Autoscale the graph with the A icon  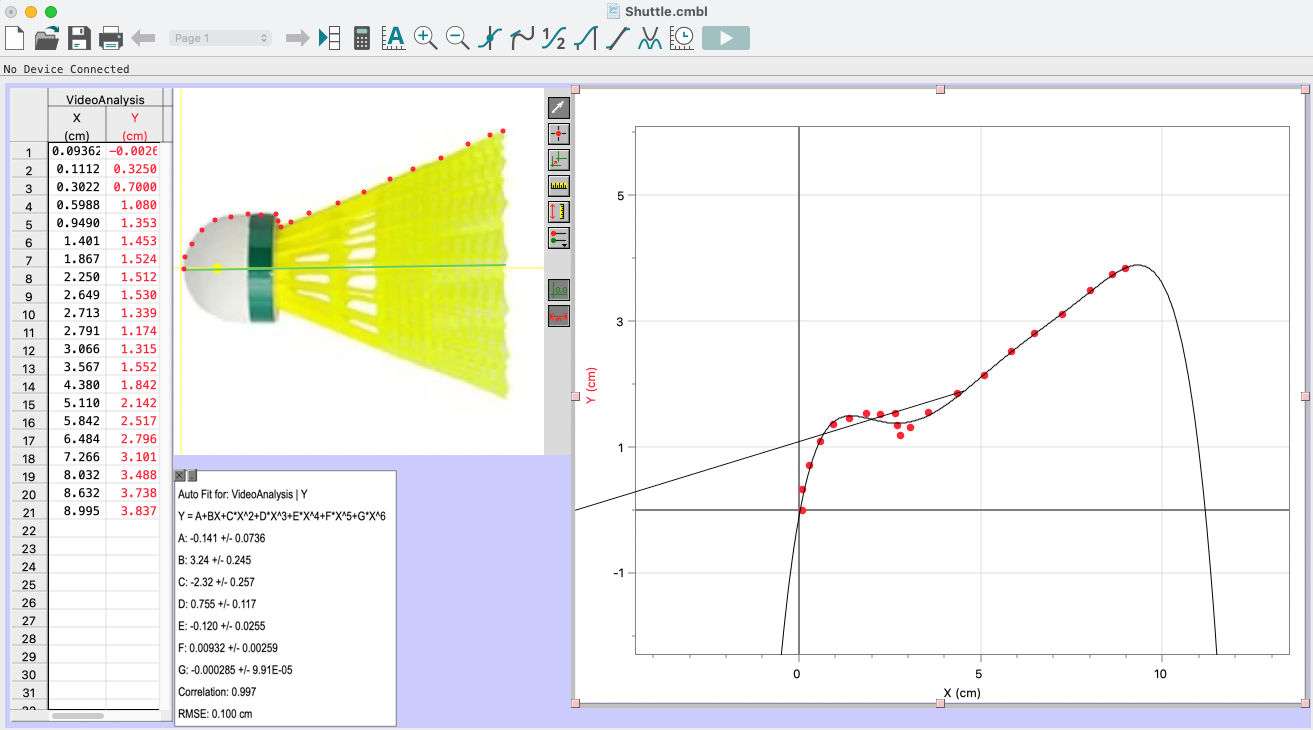point(394,38)
